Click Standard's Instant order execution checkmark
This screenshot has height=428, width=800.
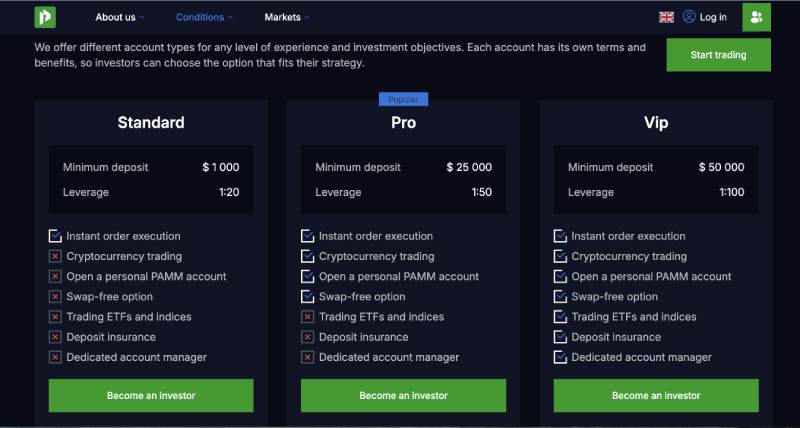[55, 236]
